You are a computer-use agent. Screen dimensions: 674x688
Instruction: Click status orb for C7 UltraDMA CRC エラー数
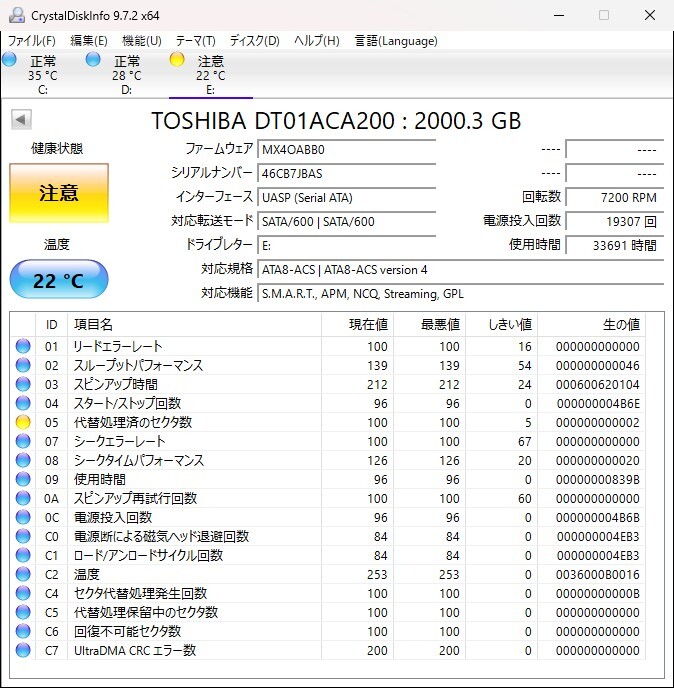[23, 650]
